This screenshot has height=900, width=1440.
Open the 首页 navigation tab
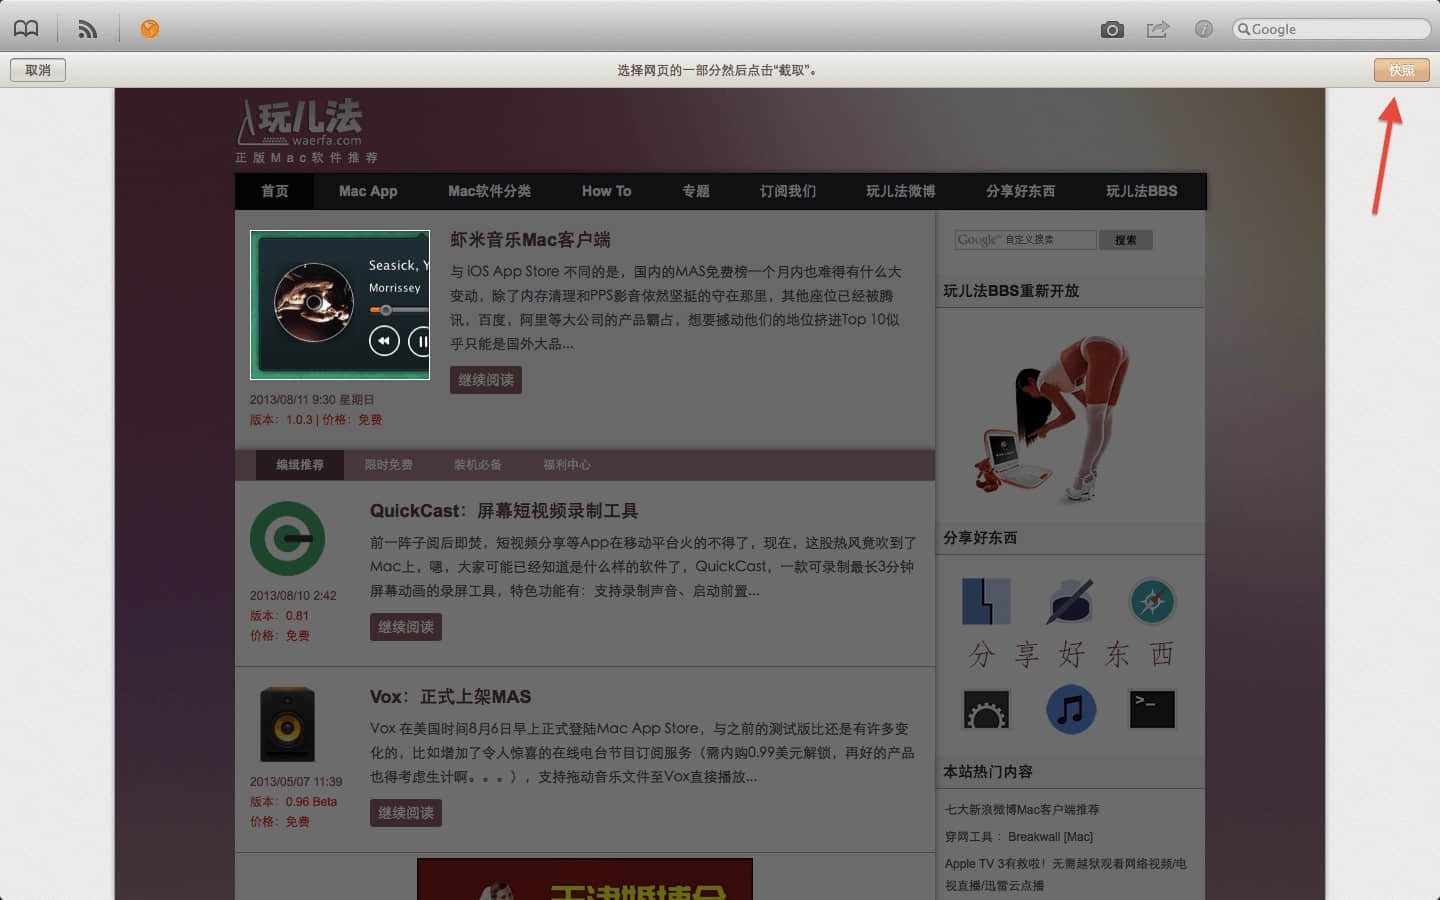coord(275,191)
